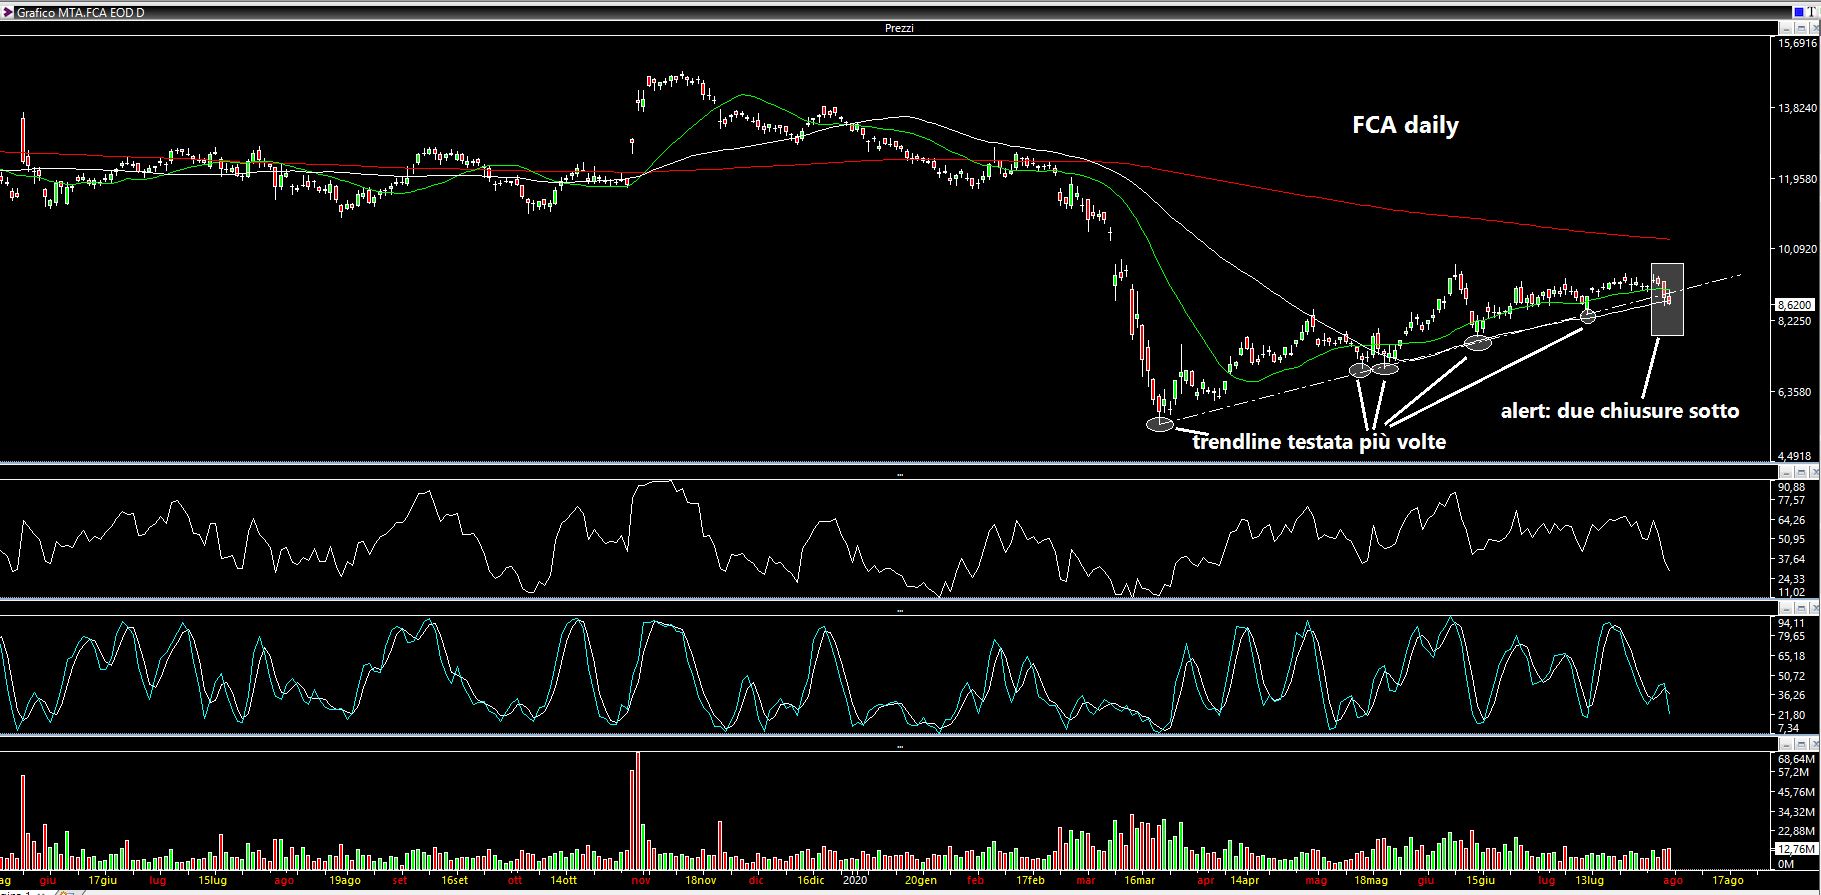
Task: Minimize the volume panel
Action: [1785, 744]
